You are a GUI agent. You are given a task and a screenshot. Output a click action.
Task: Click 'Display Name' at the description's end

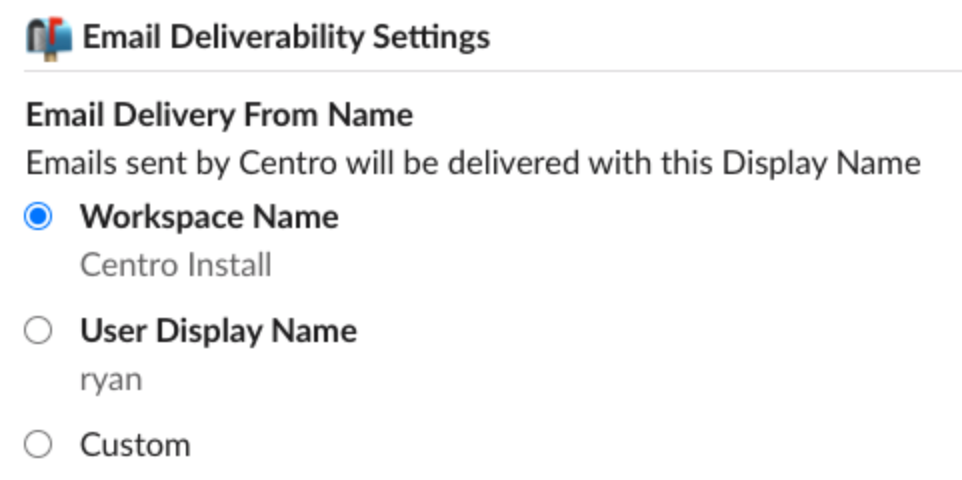tap(822, 163)
